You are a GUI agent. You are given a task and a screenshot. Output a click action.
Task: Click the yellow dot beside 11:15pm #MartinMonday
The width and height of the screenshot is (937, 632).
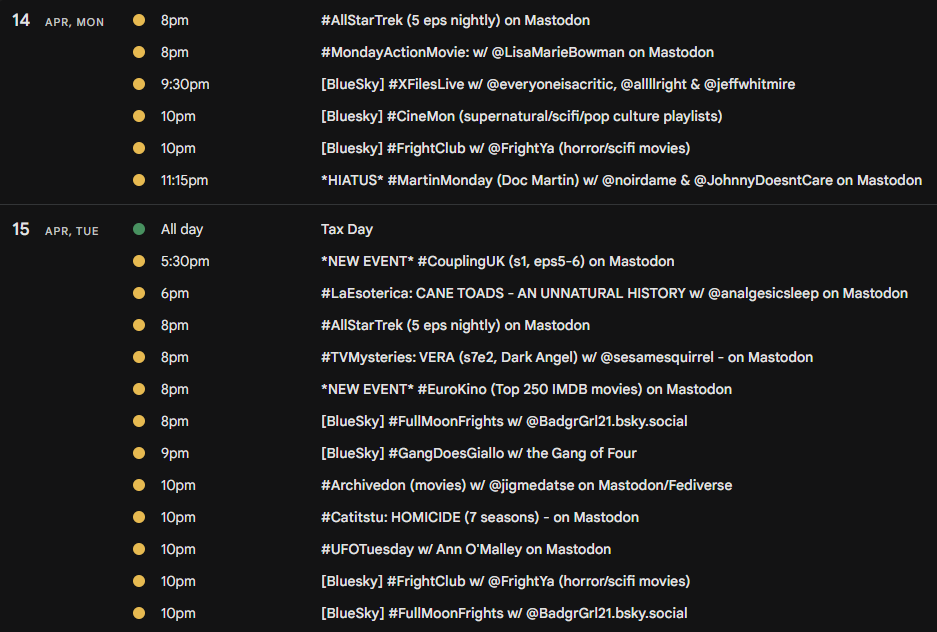(139, 180)
